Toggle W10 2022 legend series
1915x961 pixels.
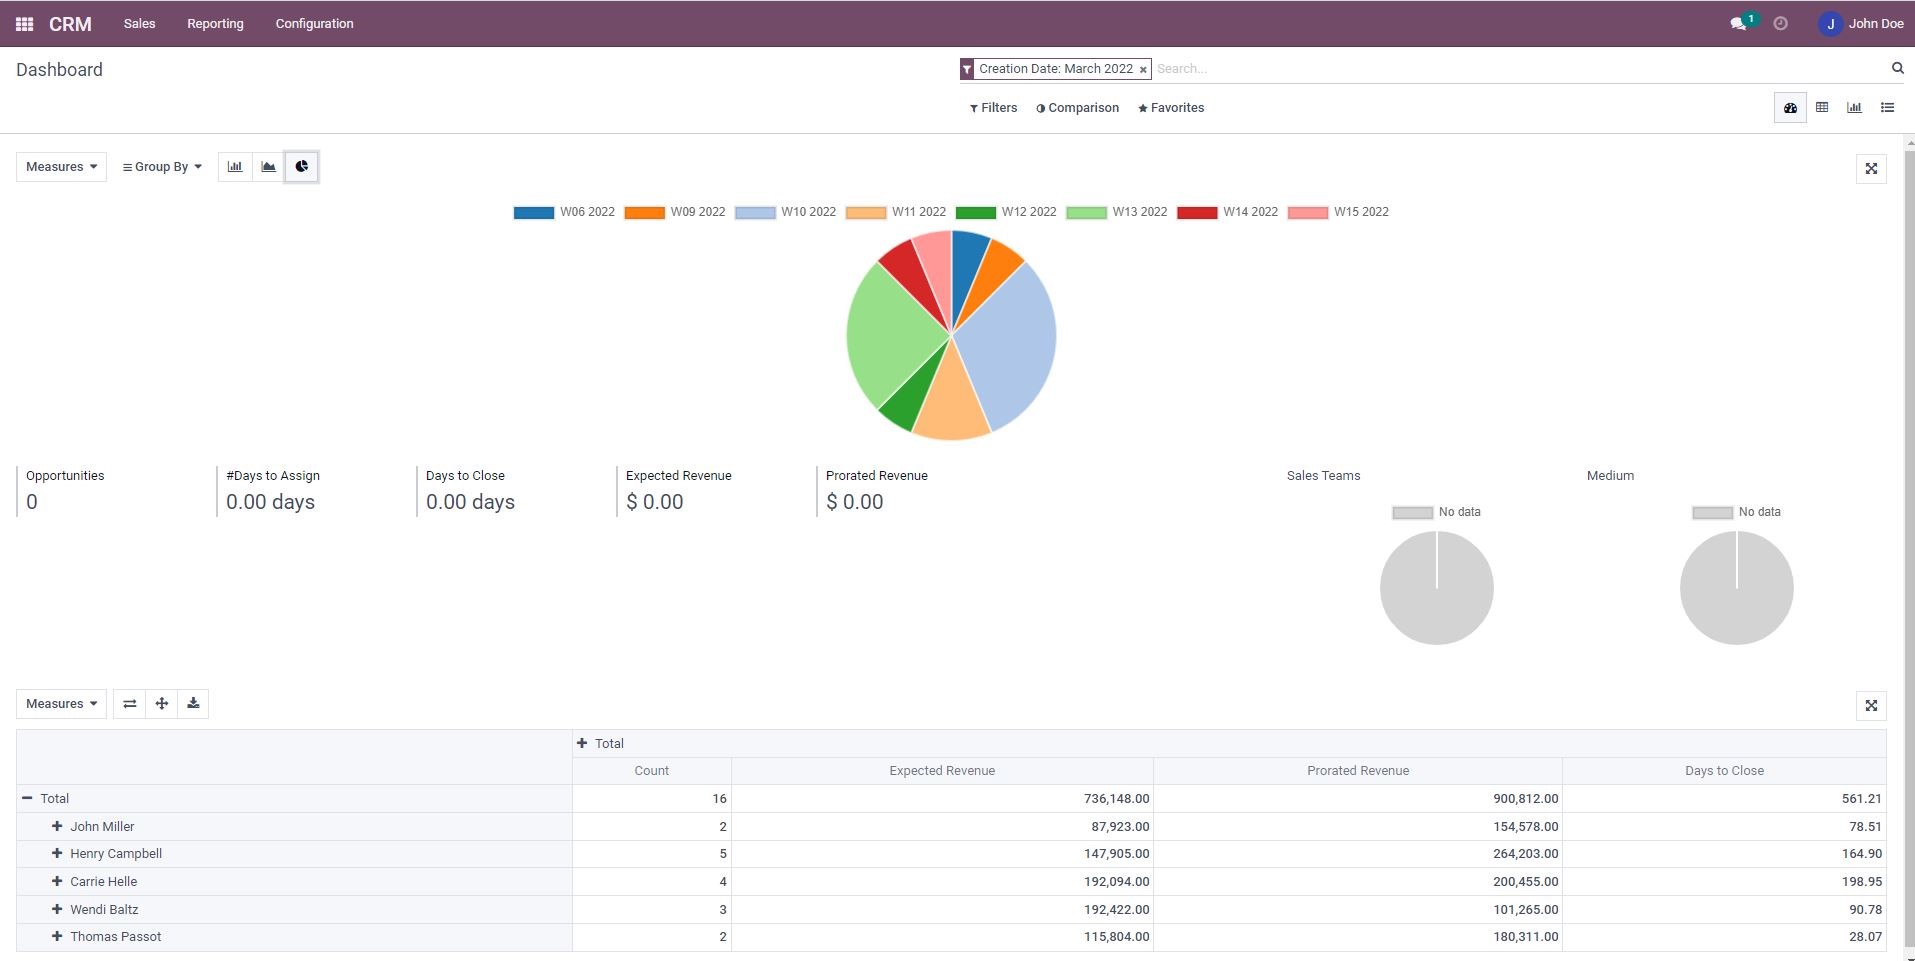[x=785, y=212]
